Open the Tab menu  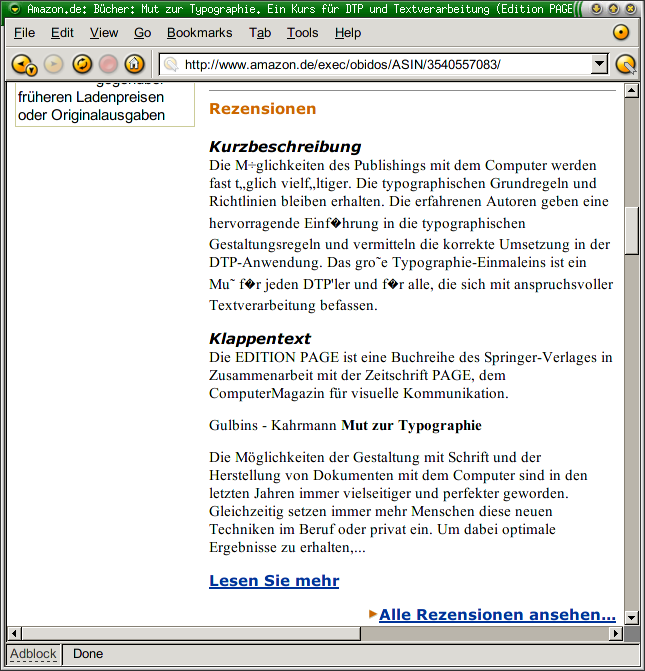260,33
